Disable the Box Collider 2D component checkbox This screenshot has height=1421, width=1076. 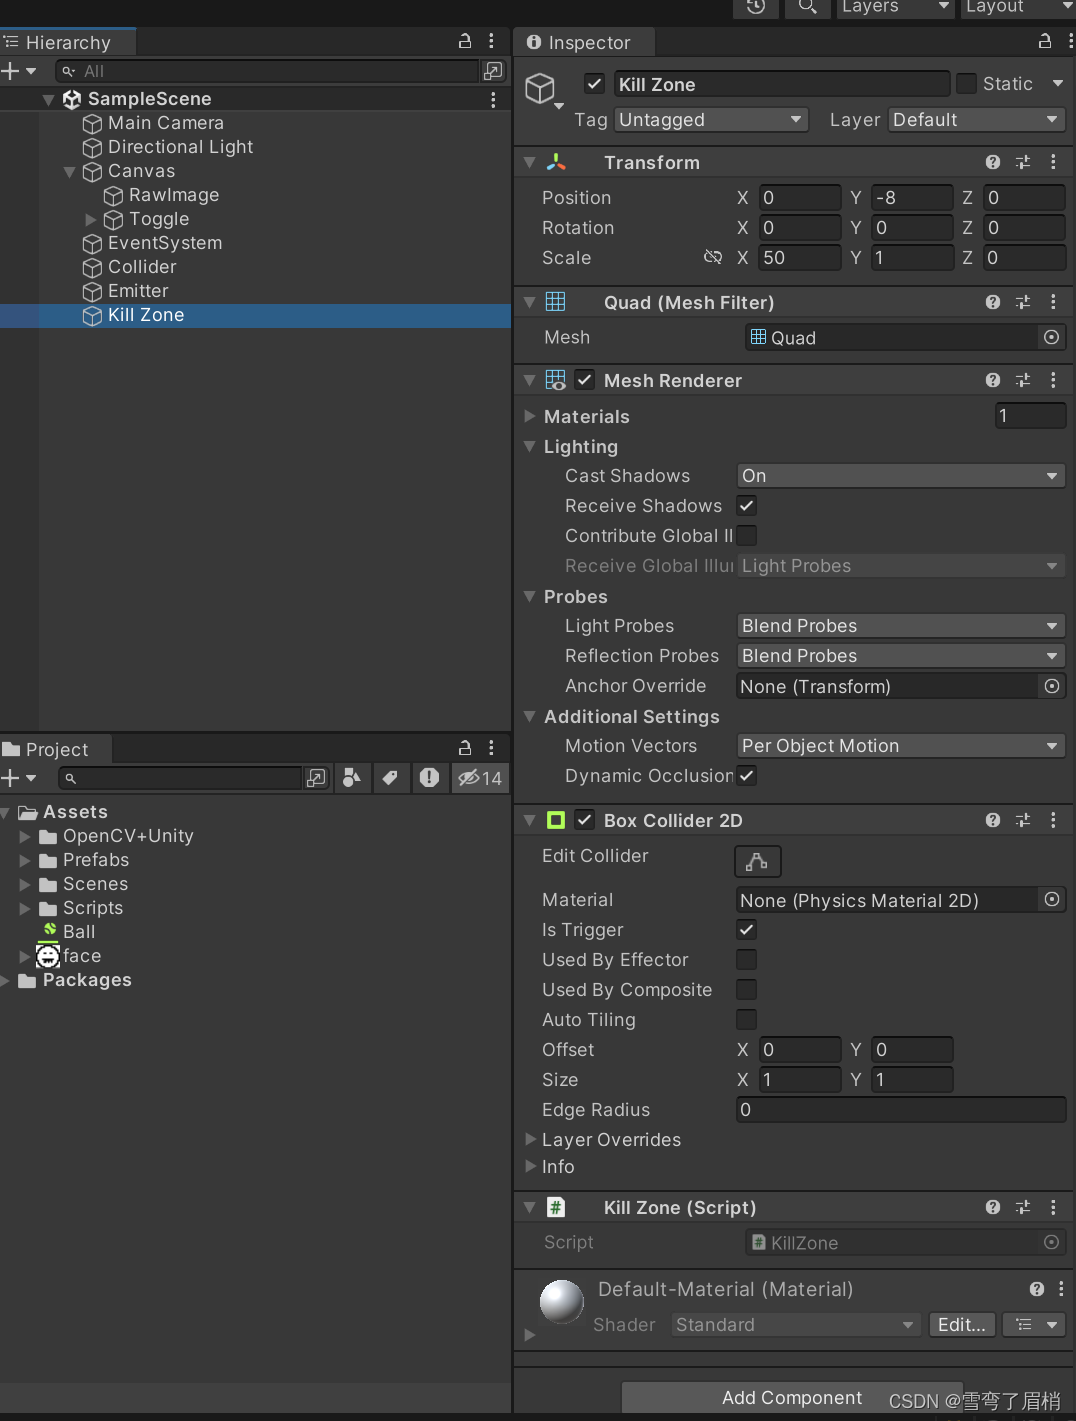tap(585, 820)
